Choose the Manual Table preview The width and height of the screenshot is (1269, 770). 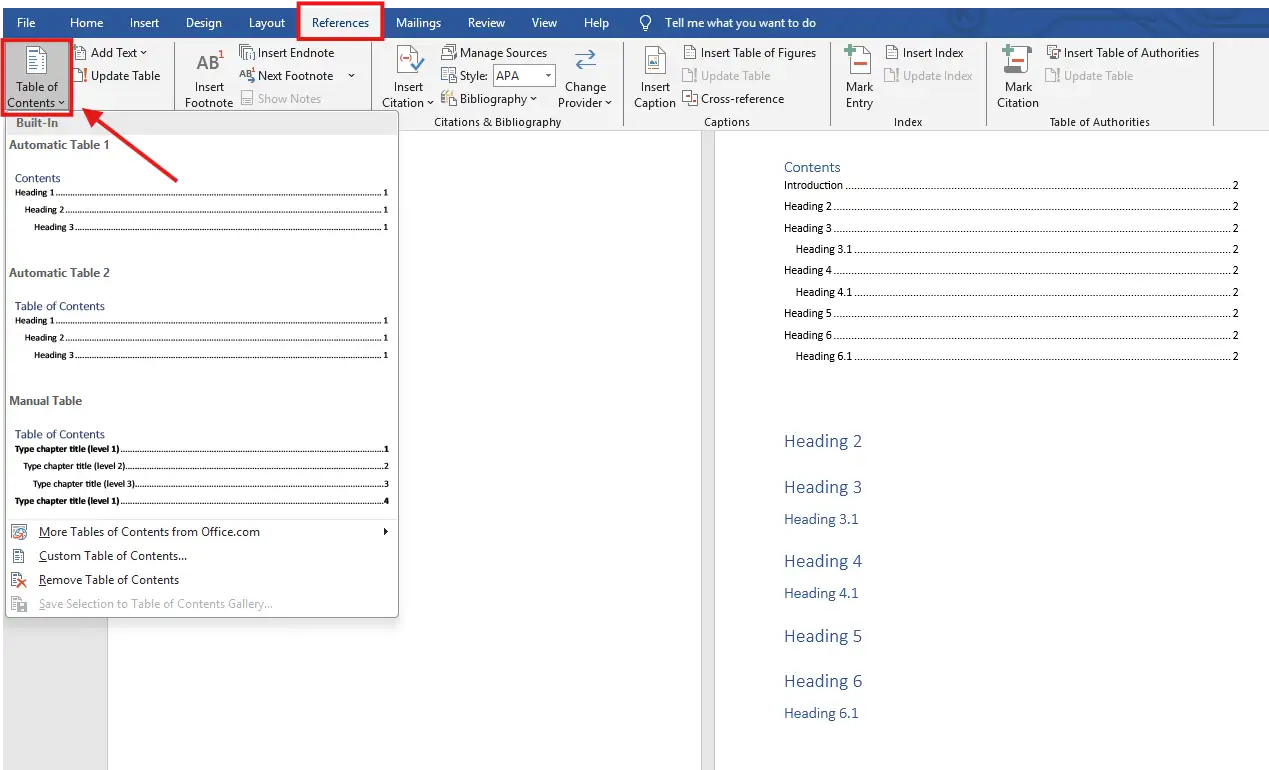click(201, 454)
